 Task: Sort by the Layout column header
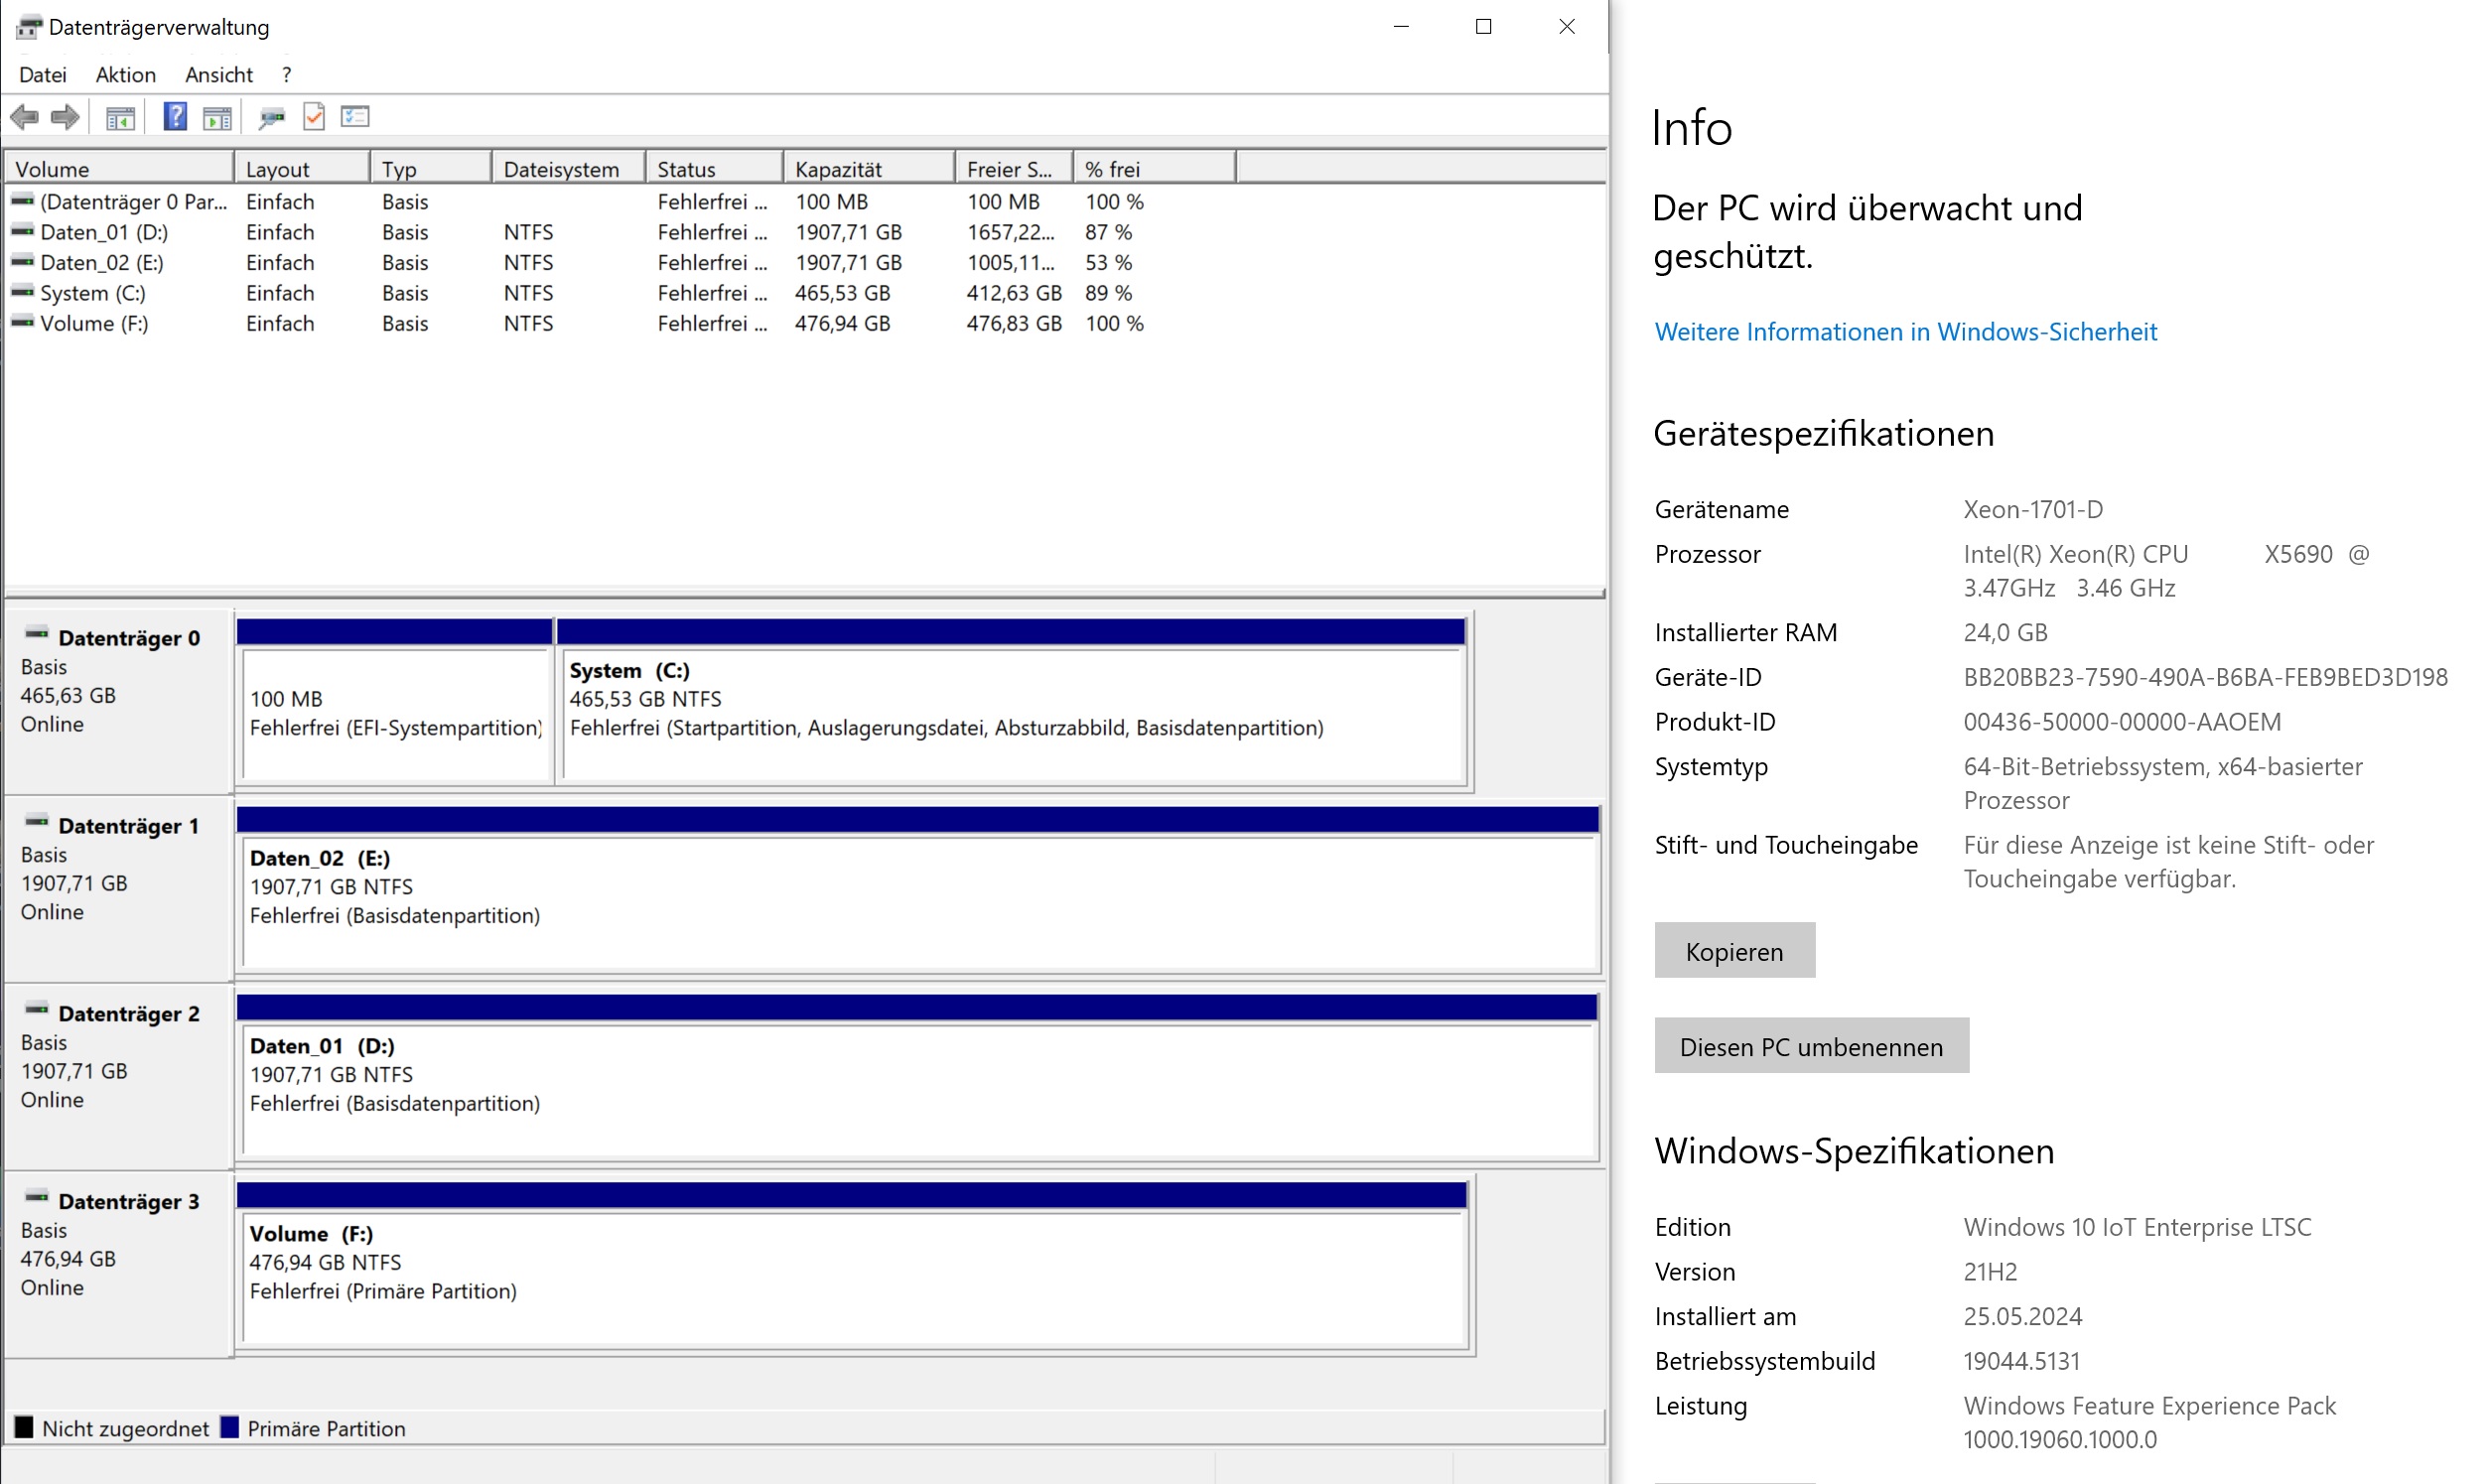tap(302, 169)
